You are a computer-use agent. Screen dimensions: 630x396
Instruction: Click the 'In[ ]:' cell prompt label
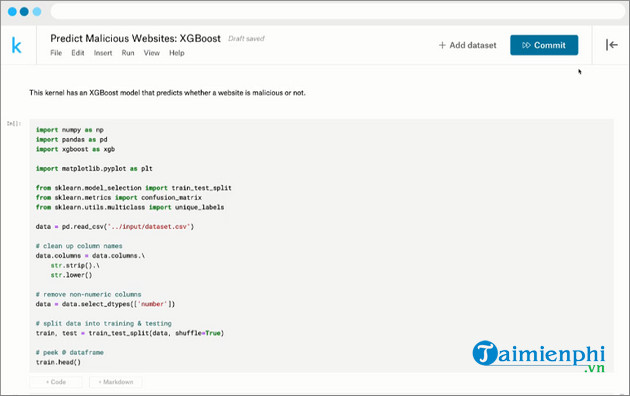click(14, 123)
